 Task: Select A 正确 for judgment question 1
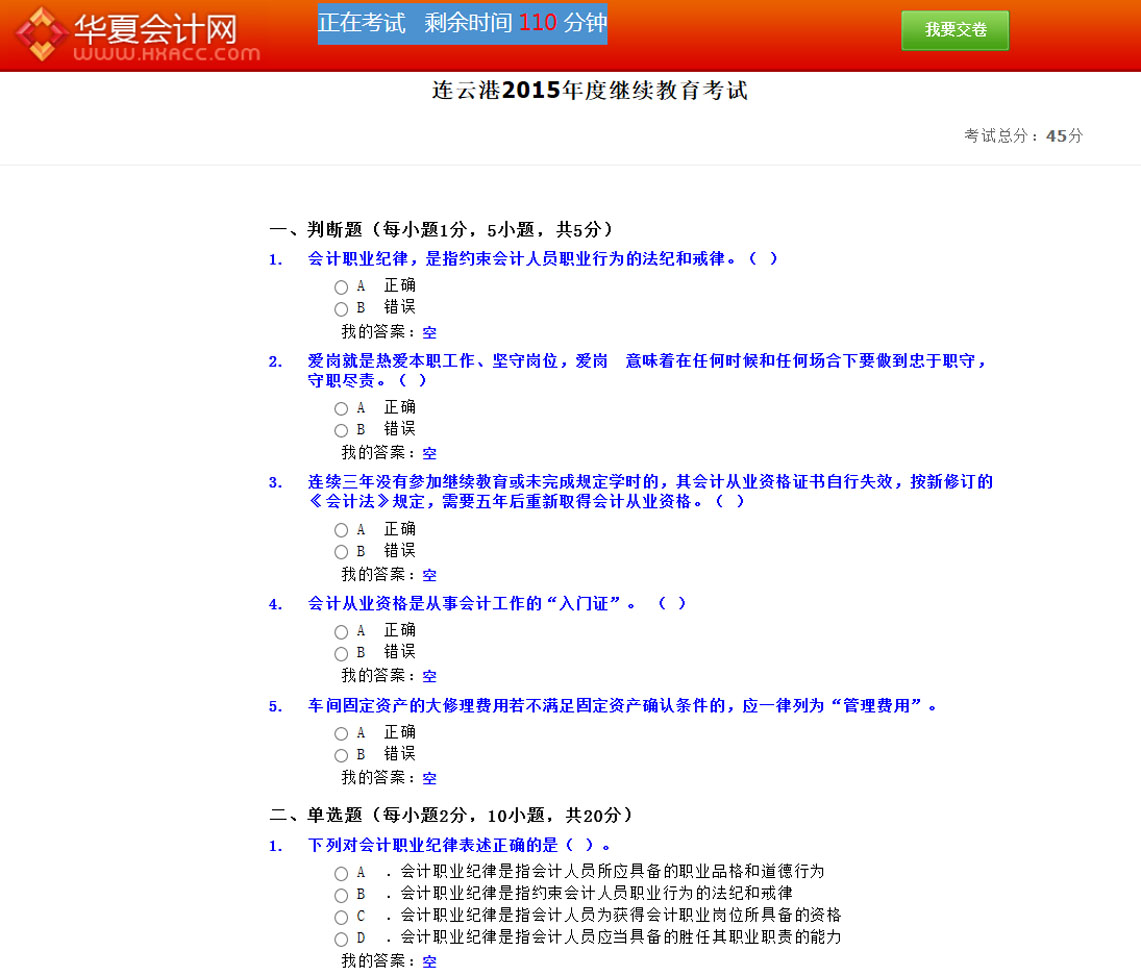pos(341,287)
